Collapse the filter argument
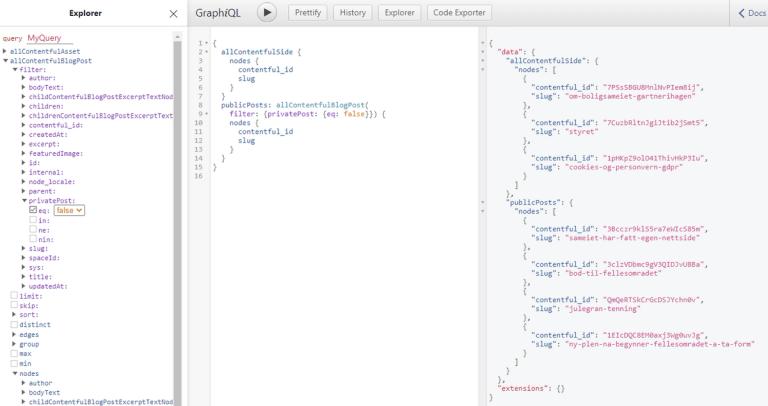 [x=15, y=70]
